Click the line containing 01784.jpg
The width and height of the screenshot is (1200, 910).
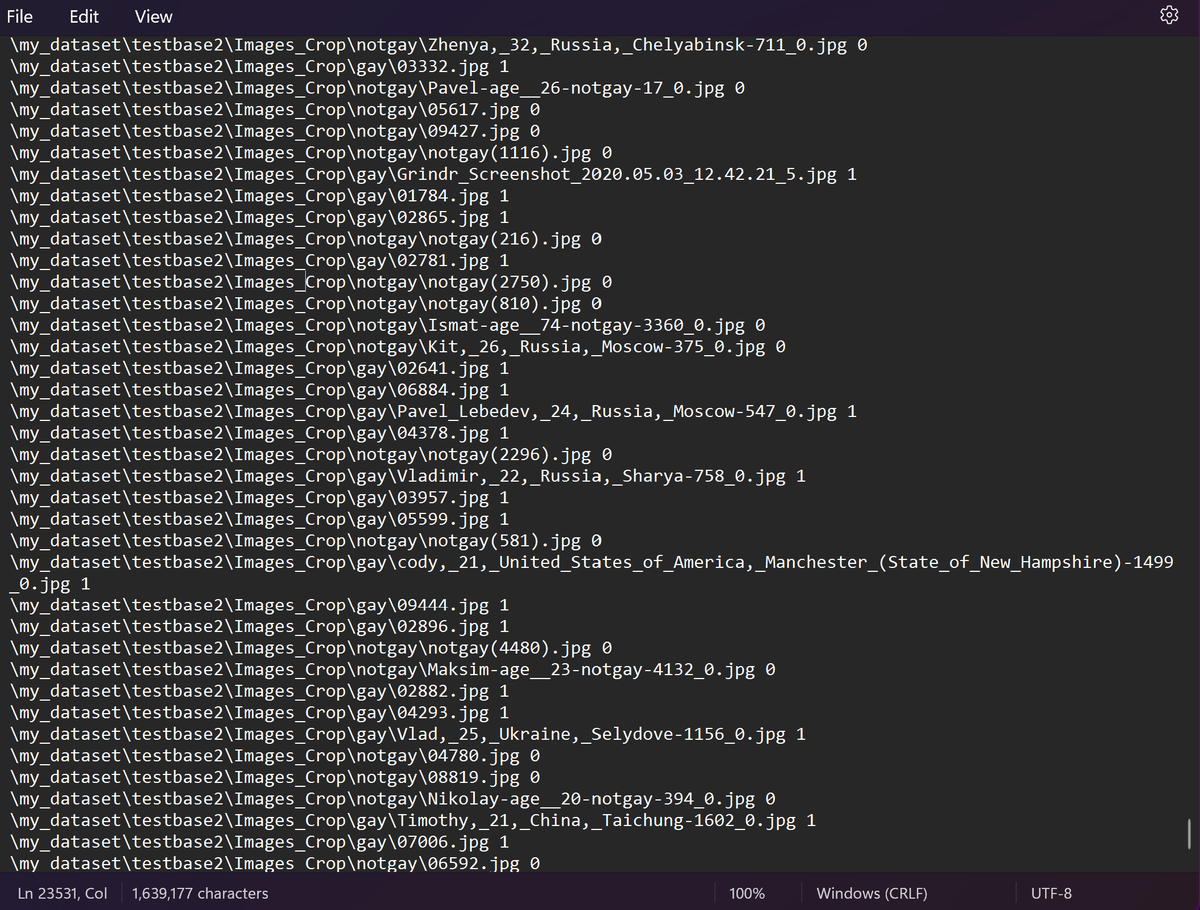(x=259, y=196)
